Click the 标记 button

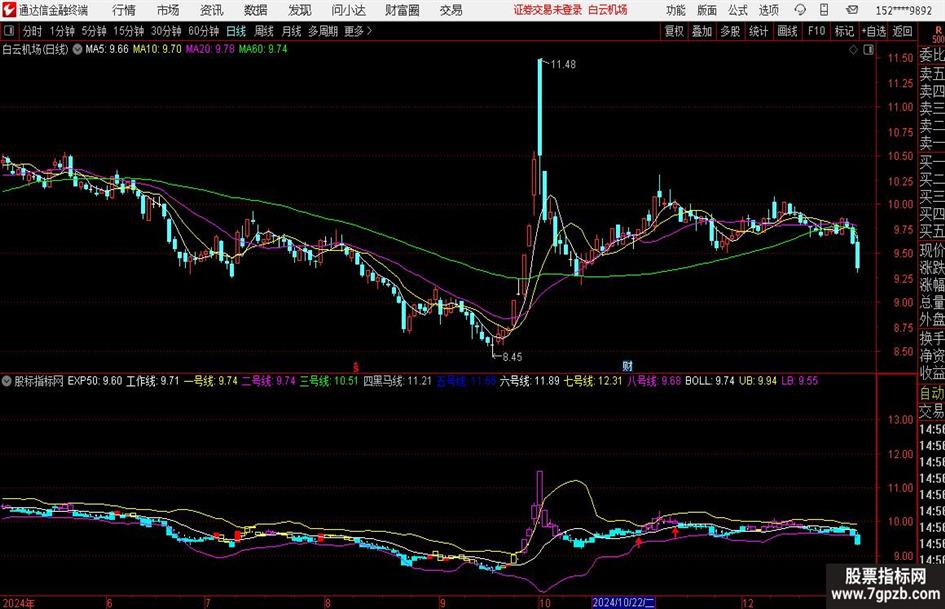pyautogui.click(x=844, y=31)
